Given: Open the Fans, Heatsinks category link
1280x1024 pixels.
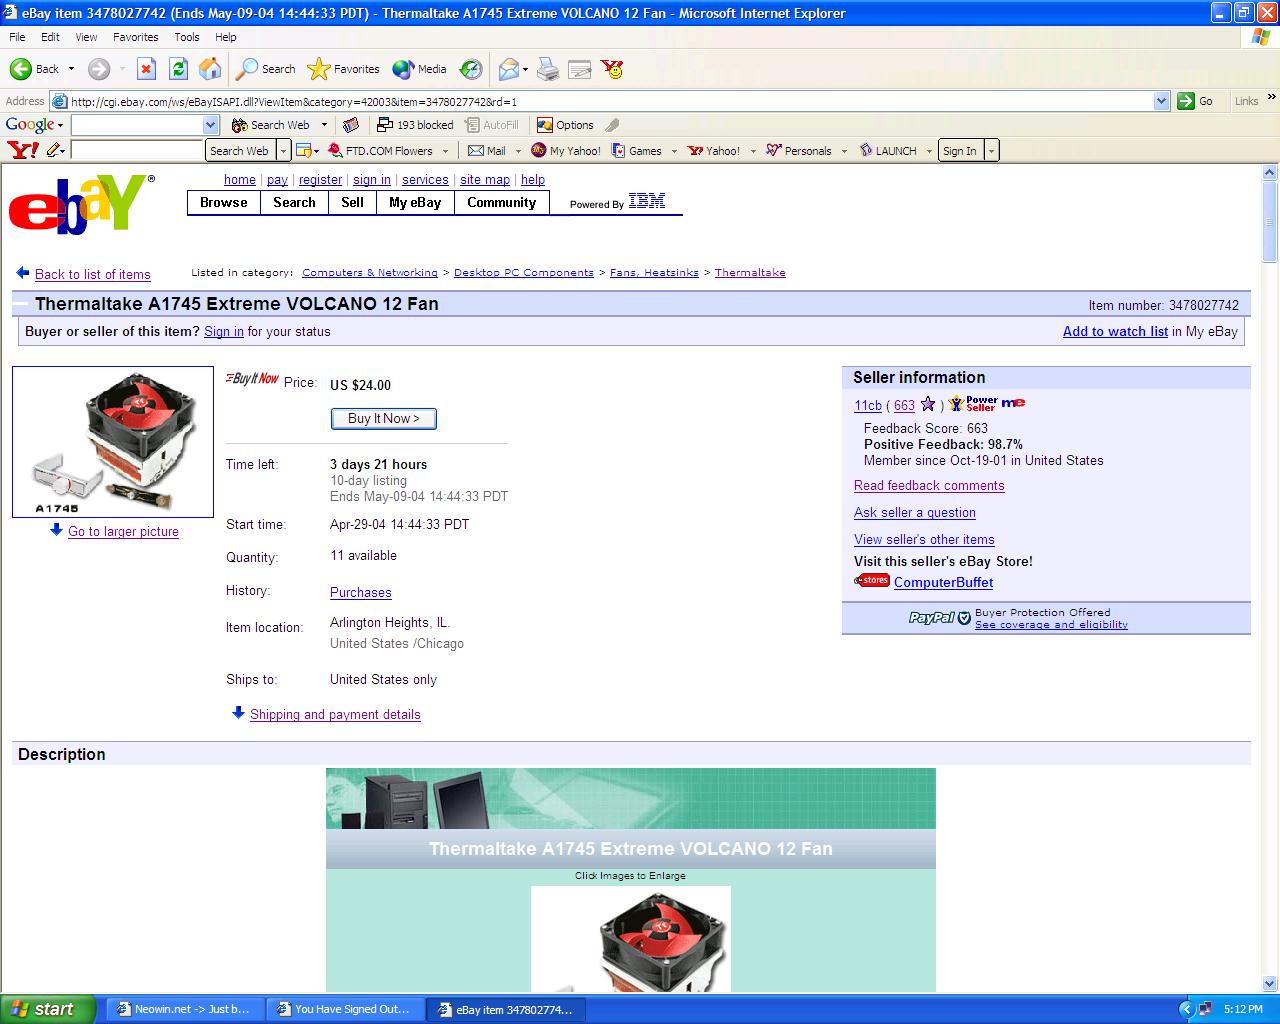Looking at the screenshot, I should 653,272.
